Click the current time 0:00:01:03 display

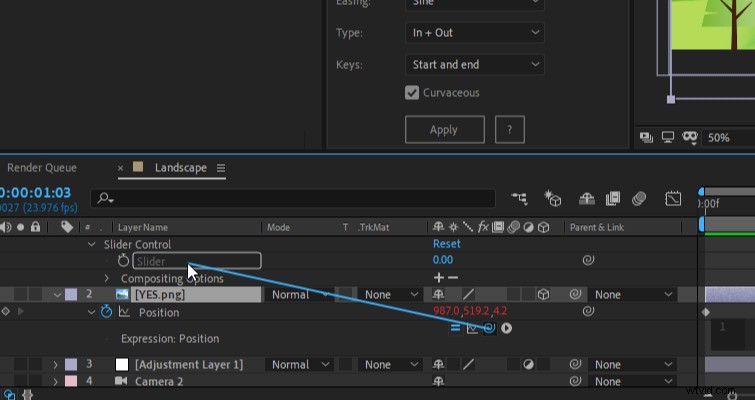coord(35,193)
